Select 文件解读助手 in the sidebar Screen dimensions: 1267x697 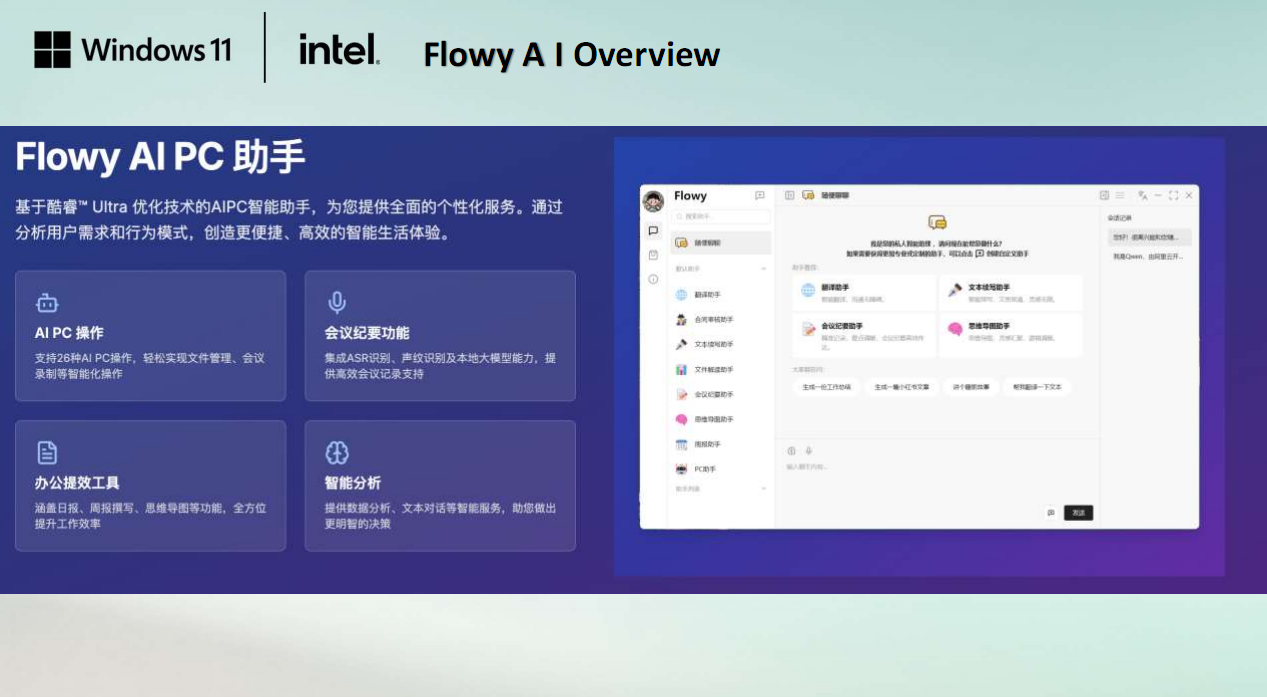coord(721,369)
